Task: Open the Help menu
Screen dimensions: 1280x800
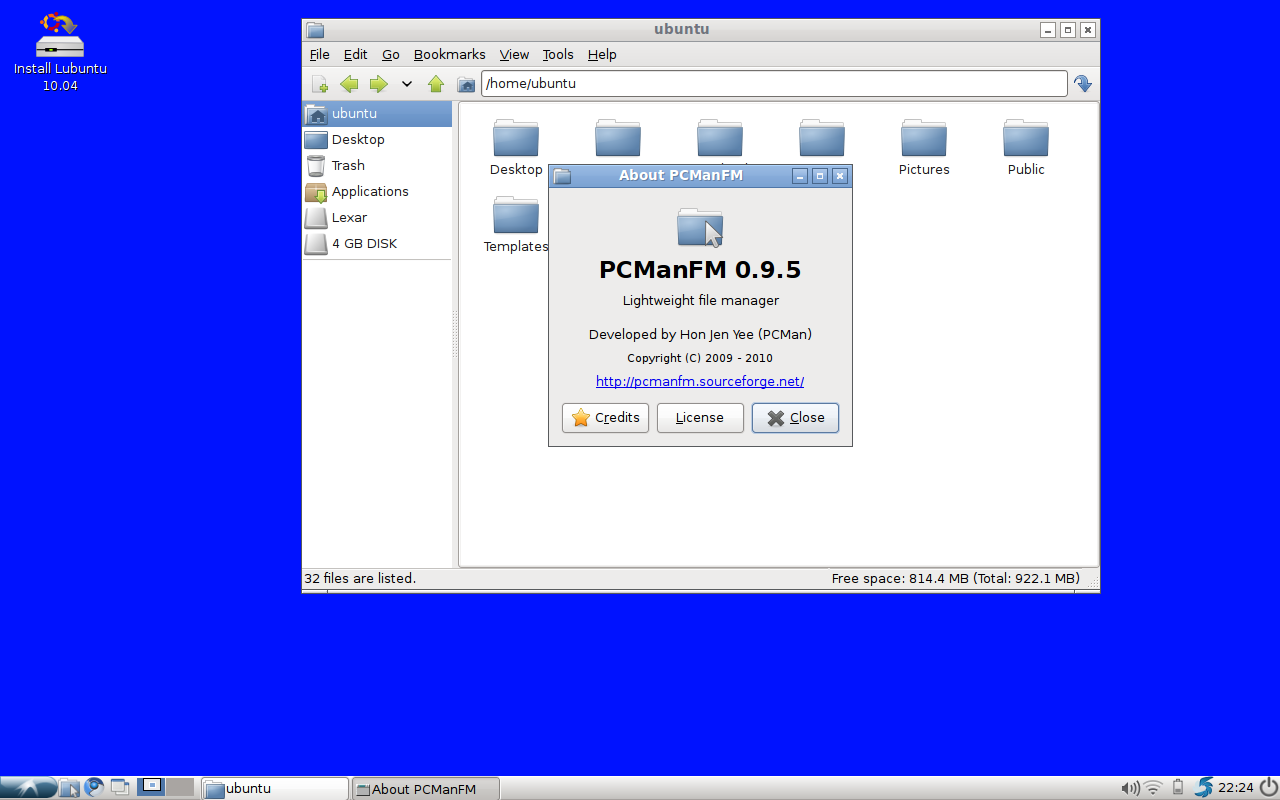Action: tap(602, 54)
